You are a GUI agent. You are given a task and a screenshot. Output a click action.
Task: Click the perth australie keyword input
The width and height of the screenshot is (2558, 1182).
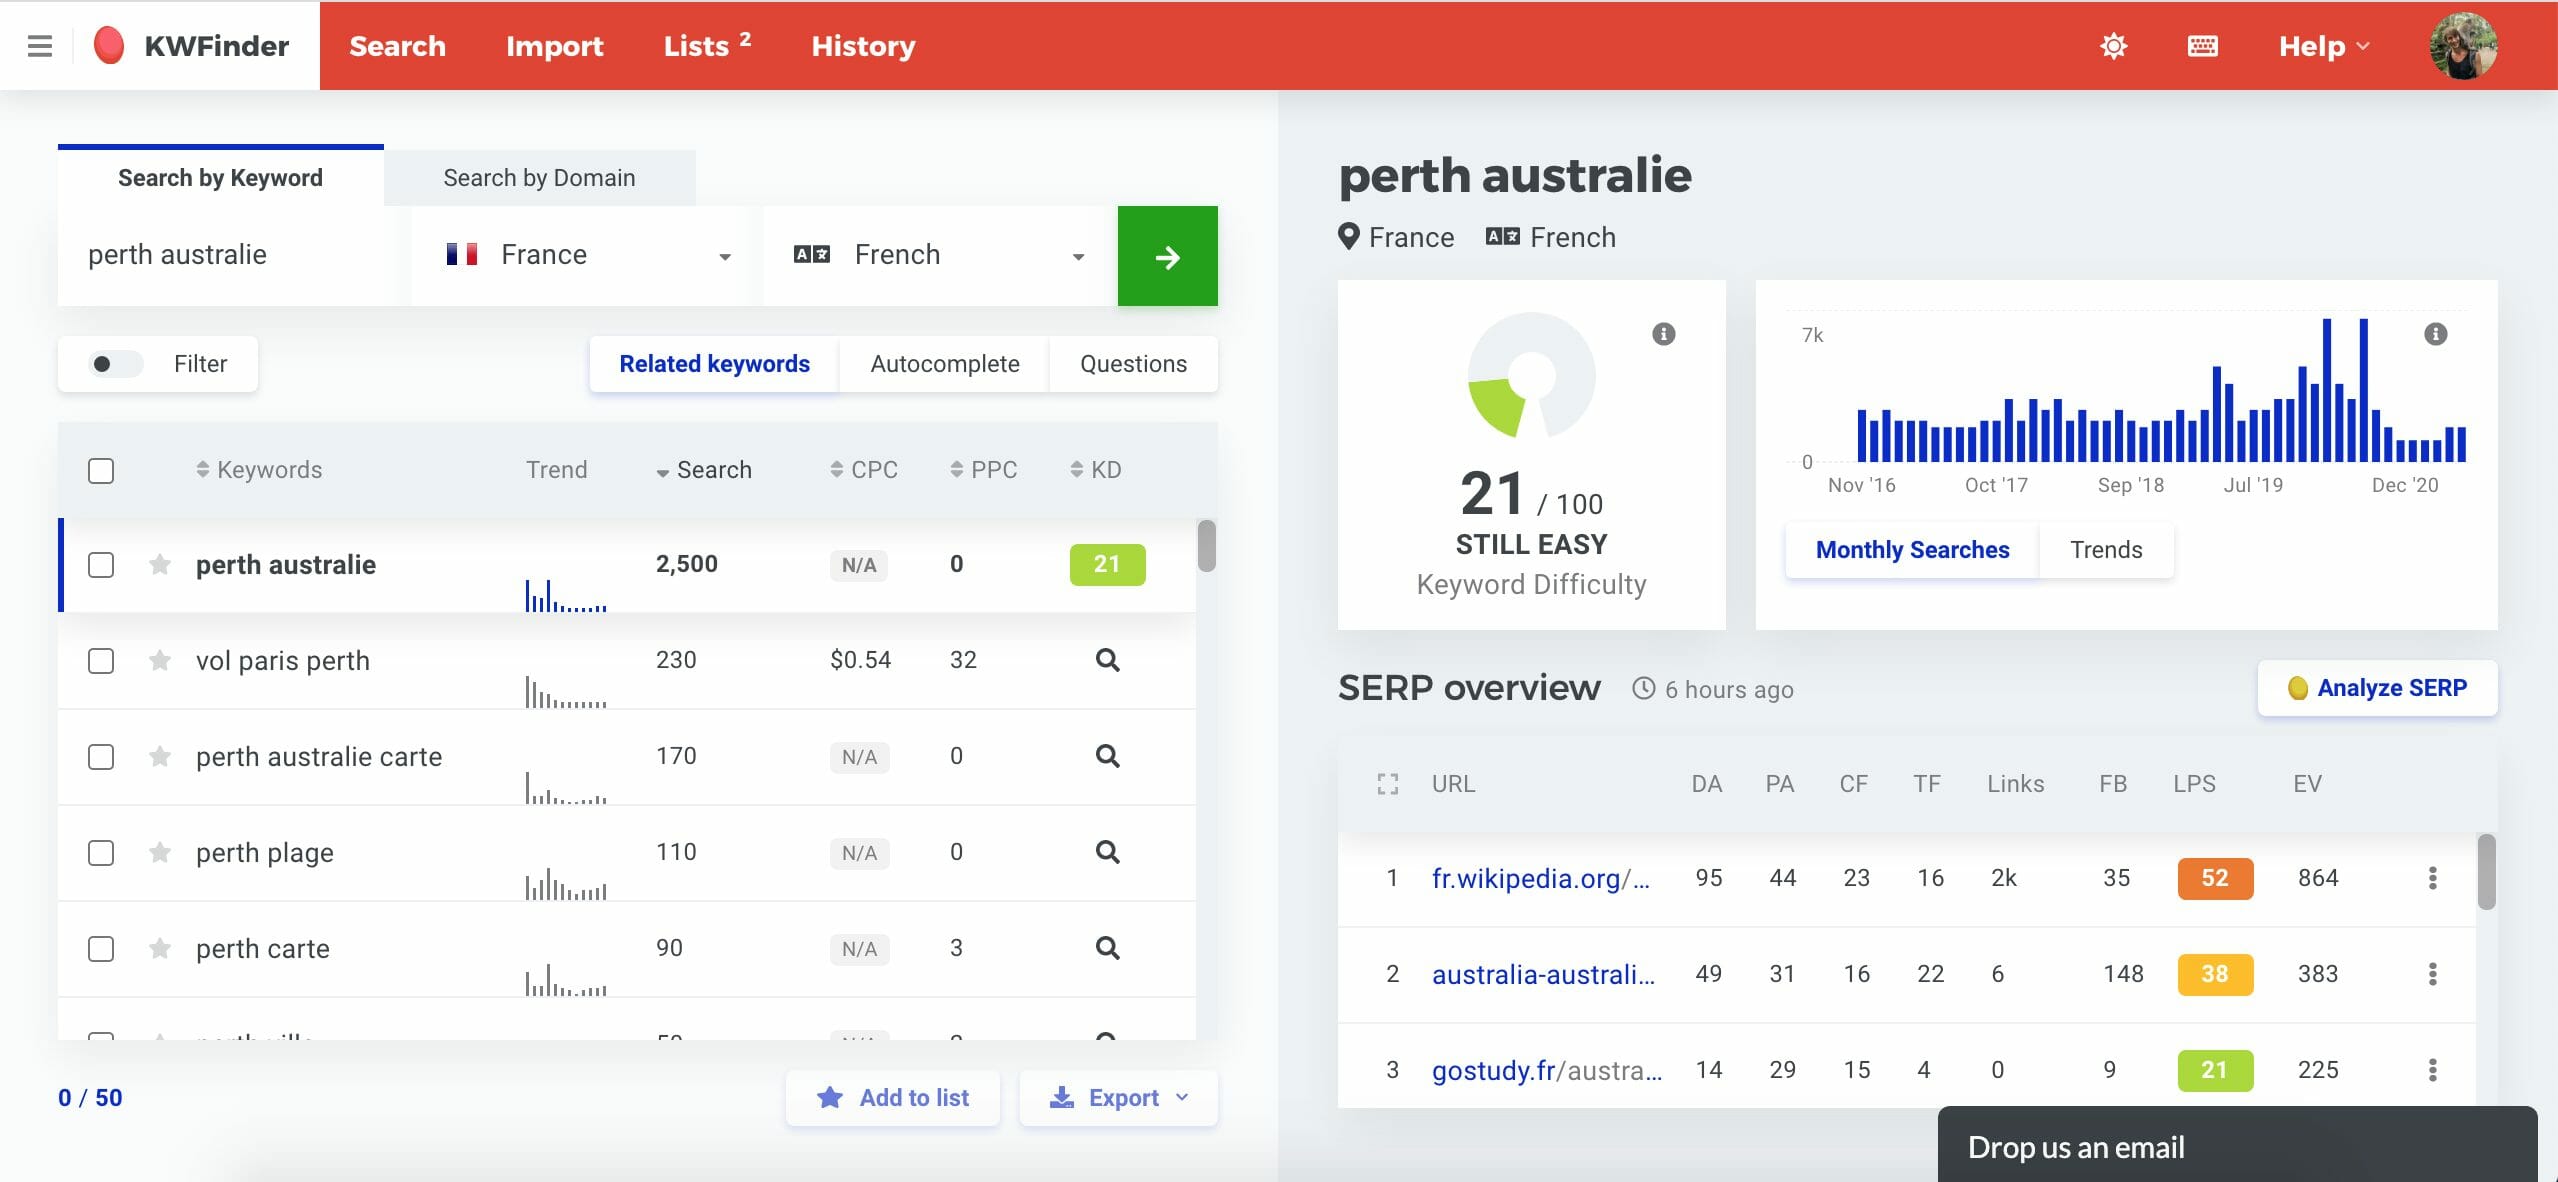[232, 256]
